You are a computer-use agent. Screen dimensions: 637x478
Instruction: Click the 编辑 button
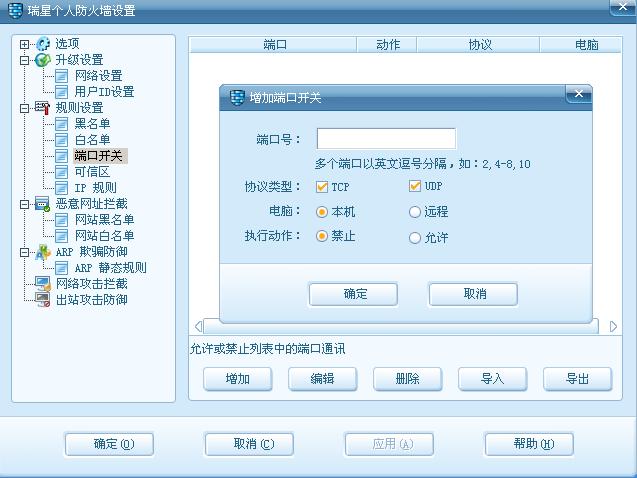pyautogui.click(x=323, y=379)
